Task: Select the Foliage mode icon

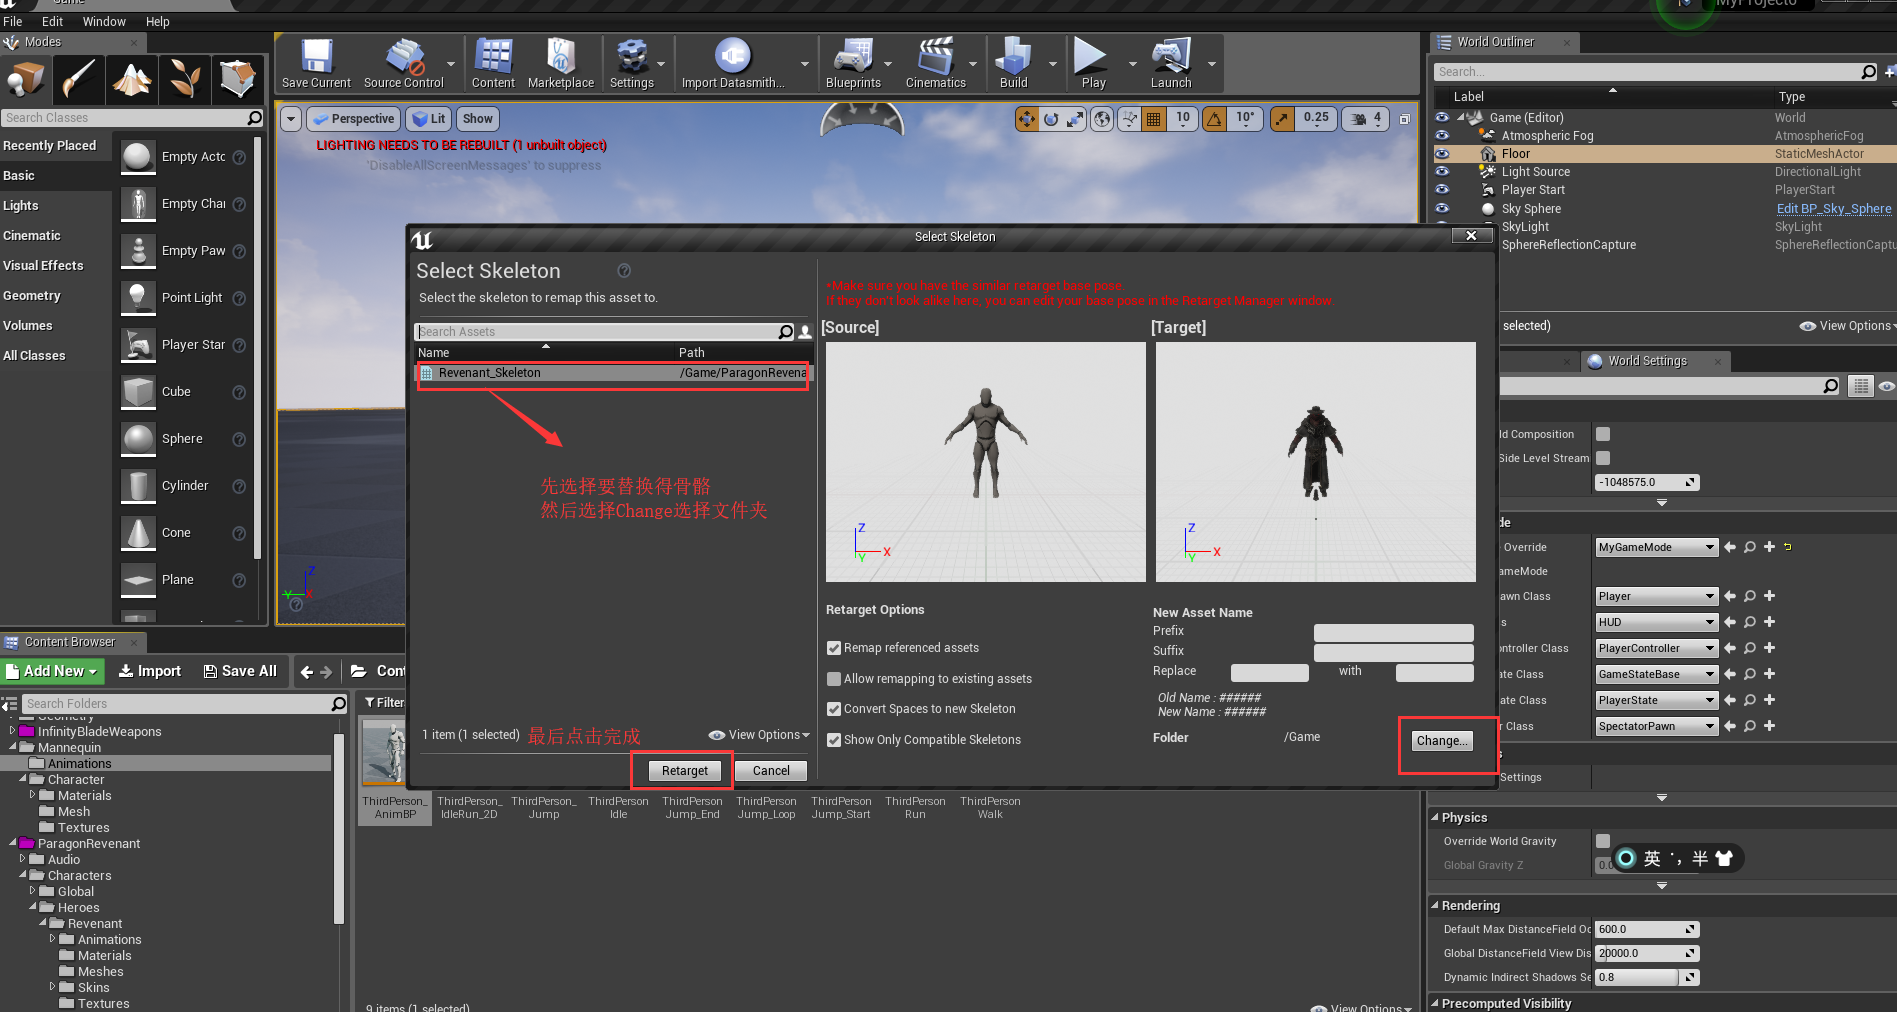Action: pos(184,79)
